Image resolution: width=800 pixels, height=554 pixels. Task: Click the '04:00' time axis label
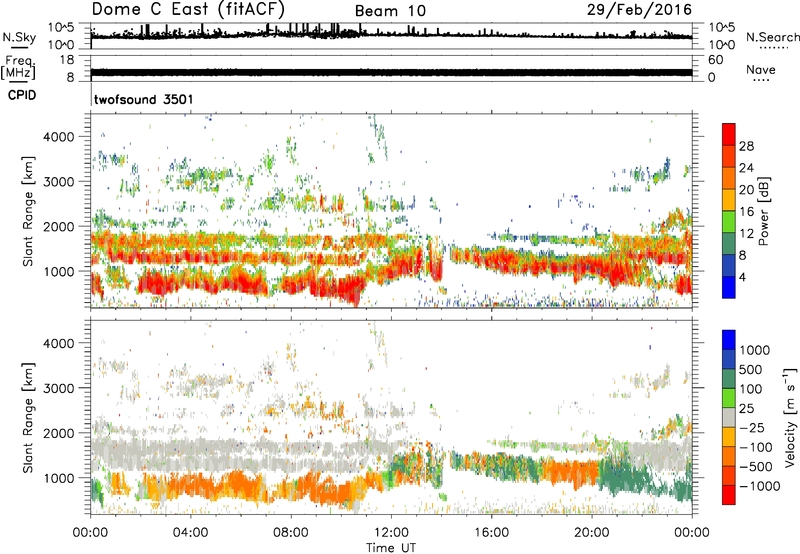coord(190,533)
